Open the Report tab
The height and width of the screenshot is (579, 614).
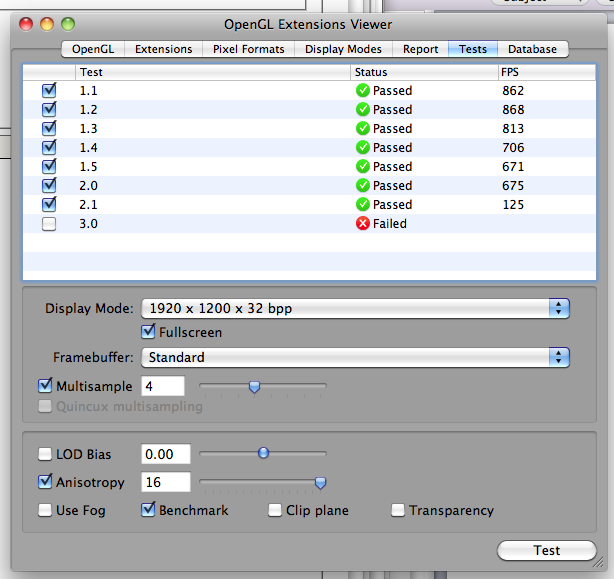point(421,49)
